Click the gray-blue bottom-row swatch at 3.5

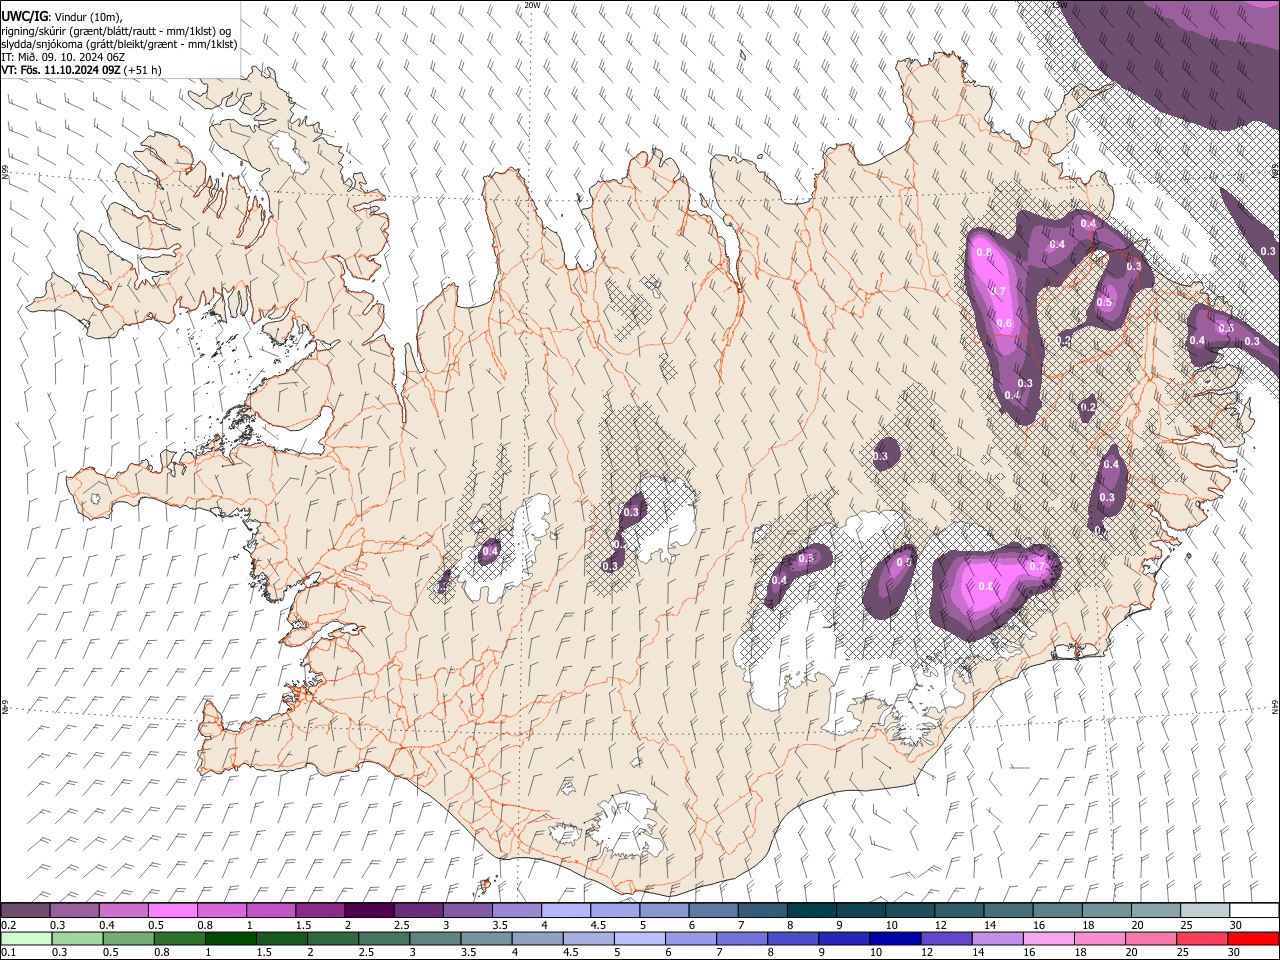click(486, 938)
